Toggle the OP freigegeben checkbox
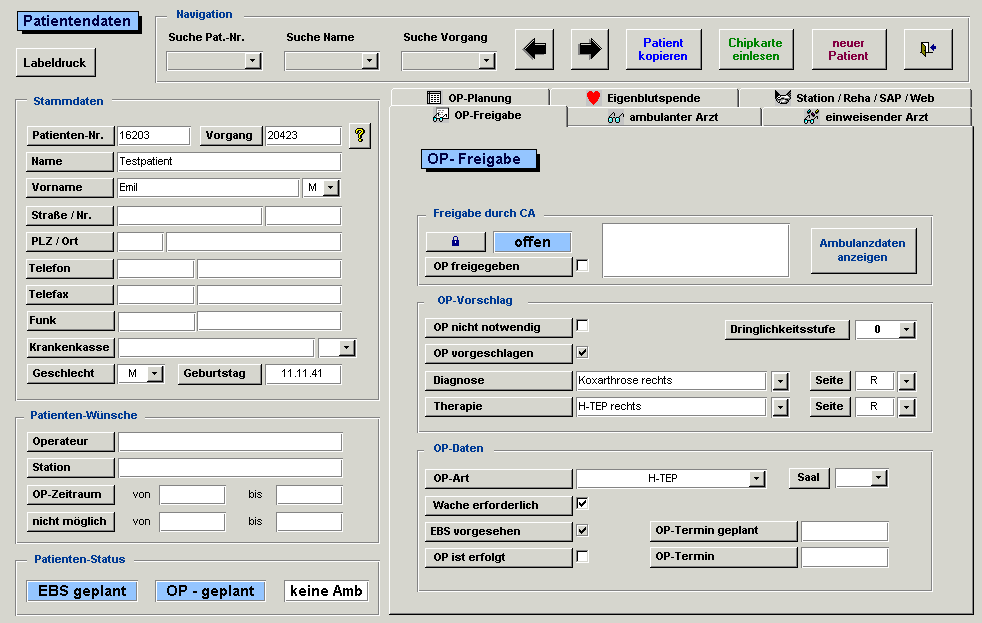The height and width of the screenshot is (623, 982). pyautogui.click(x=582, y=265)
